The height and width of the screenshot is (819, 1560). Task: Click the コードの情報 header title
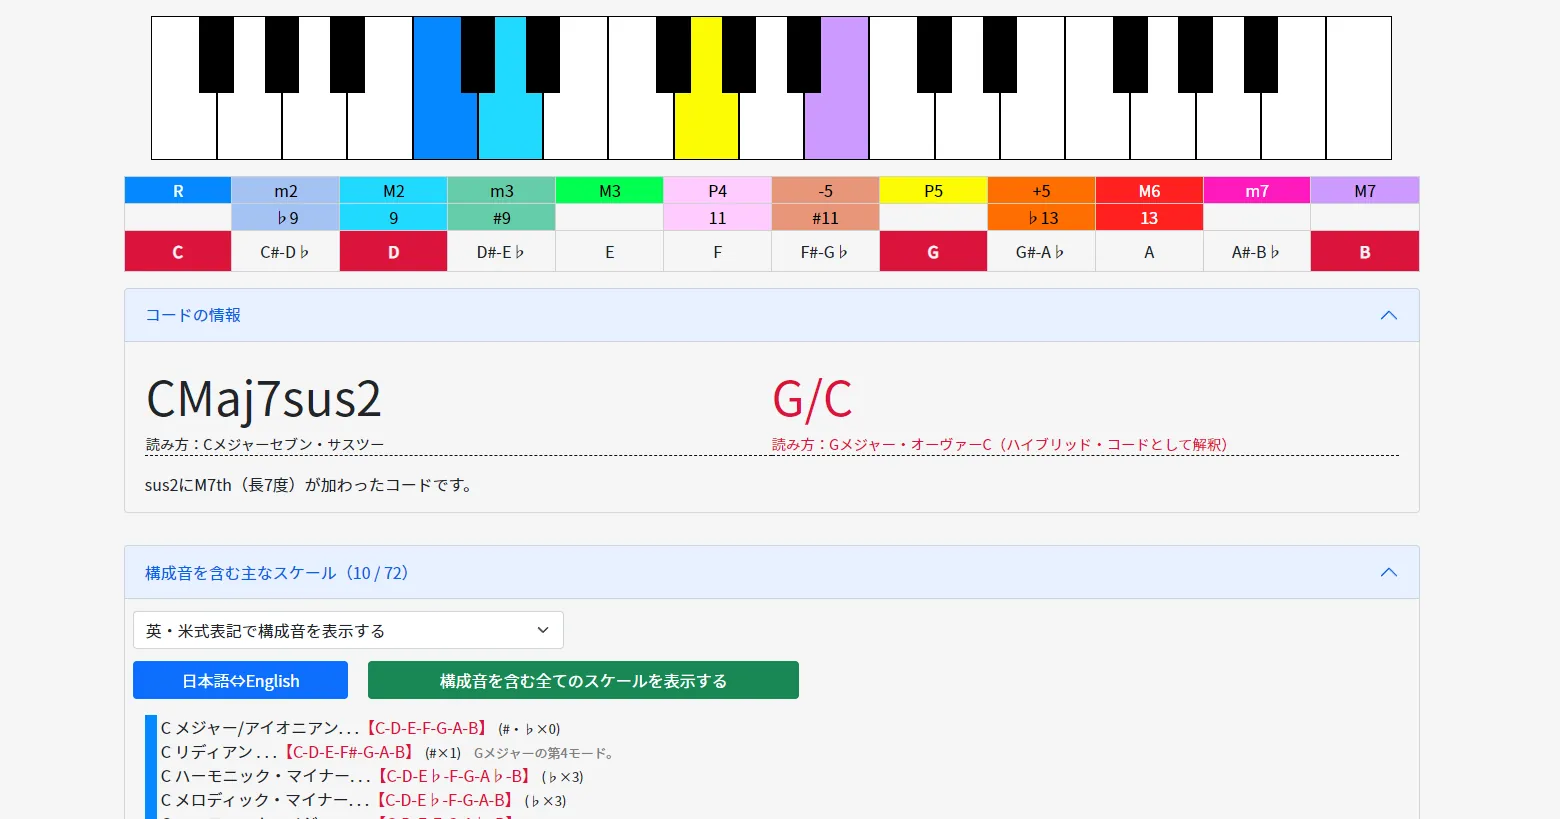[193, 315]
